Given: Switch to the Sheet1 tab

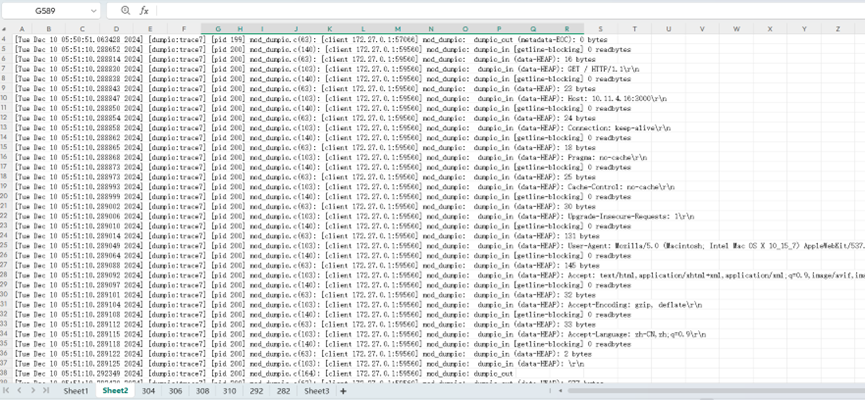Looking at the screenshot, I should [76, 392].
